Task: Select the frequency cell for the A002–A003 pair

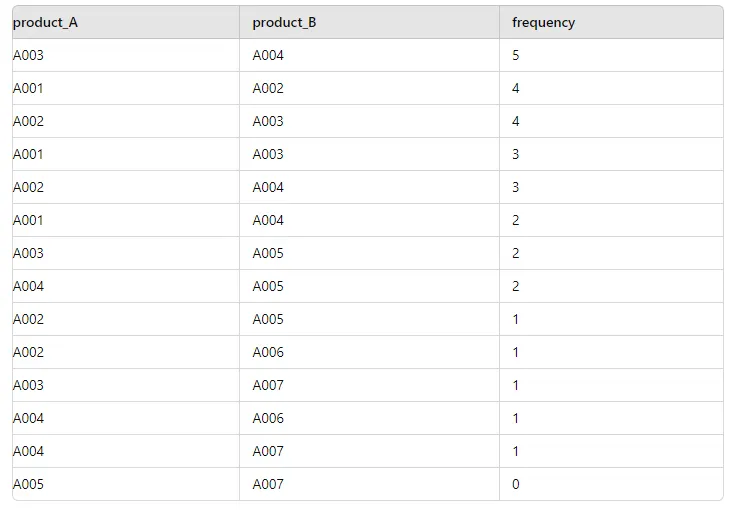Action: tap(516, 121)
